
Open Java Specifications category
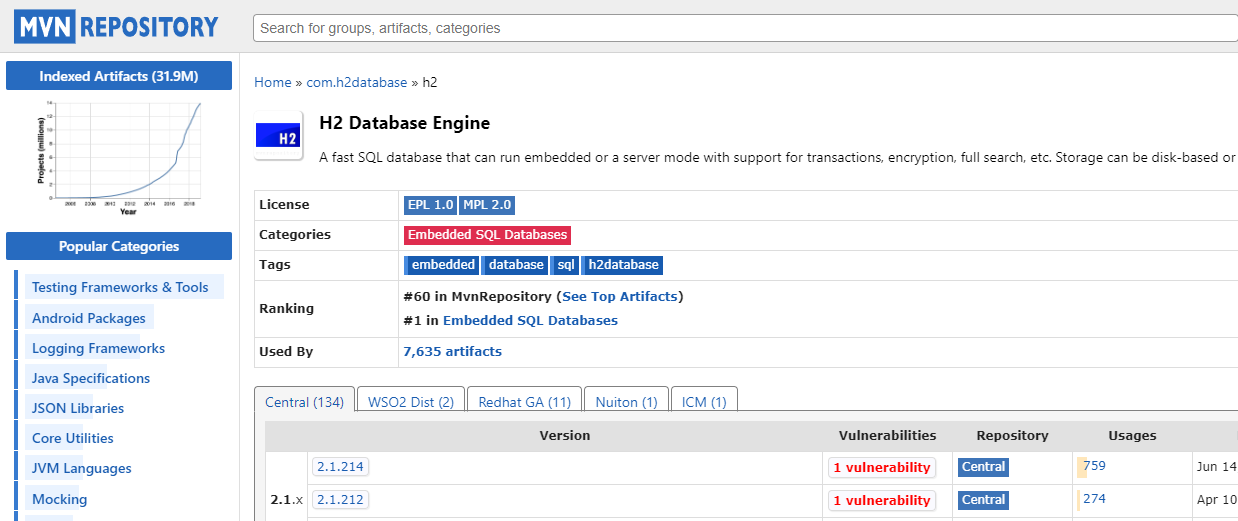(91, 378)
